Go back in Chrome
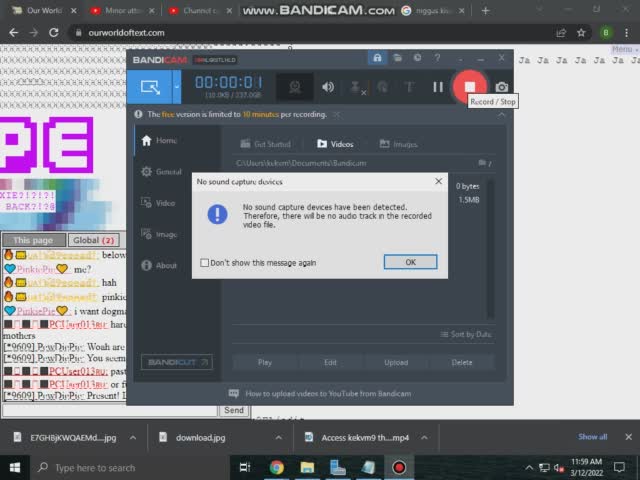Viewport: 640px width, 480px height. (x=13, y=33)
